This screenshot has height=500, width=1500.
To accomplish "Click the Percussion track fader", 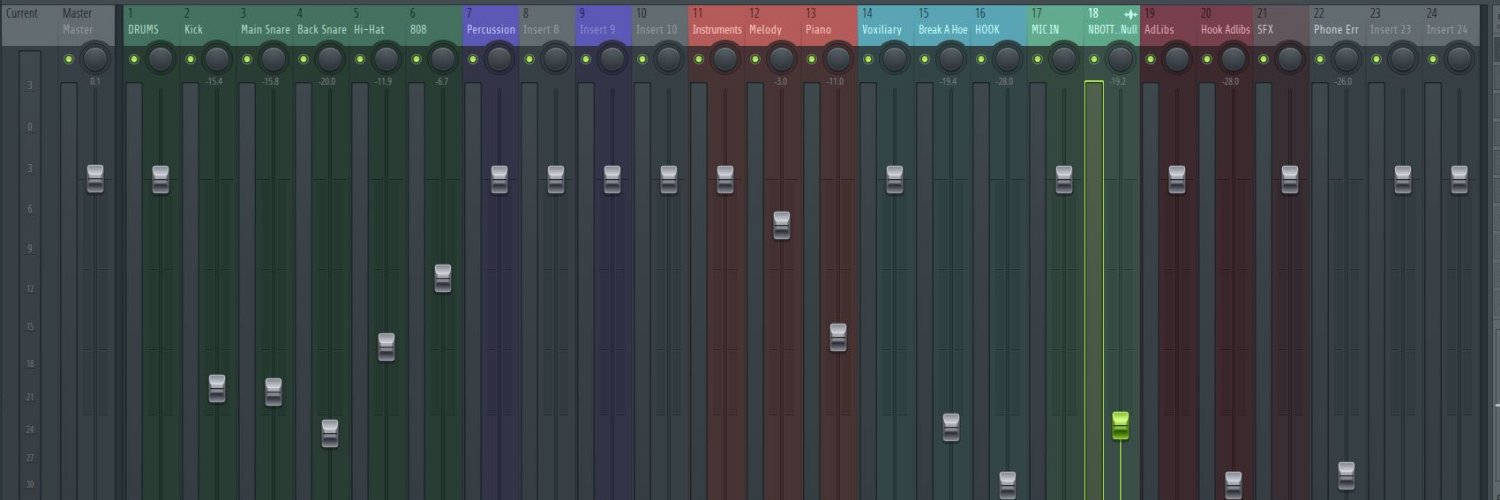I will click(x=499, y=179).
